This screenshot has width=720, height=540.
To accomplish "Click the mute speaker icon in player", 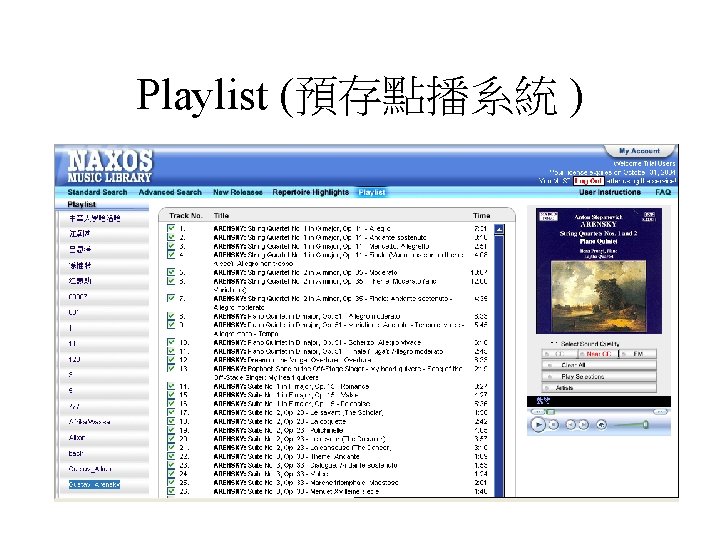I will pos(602,425).
